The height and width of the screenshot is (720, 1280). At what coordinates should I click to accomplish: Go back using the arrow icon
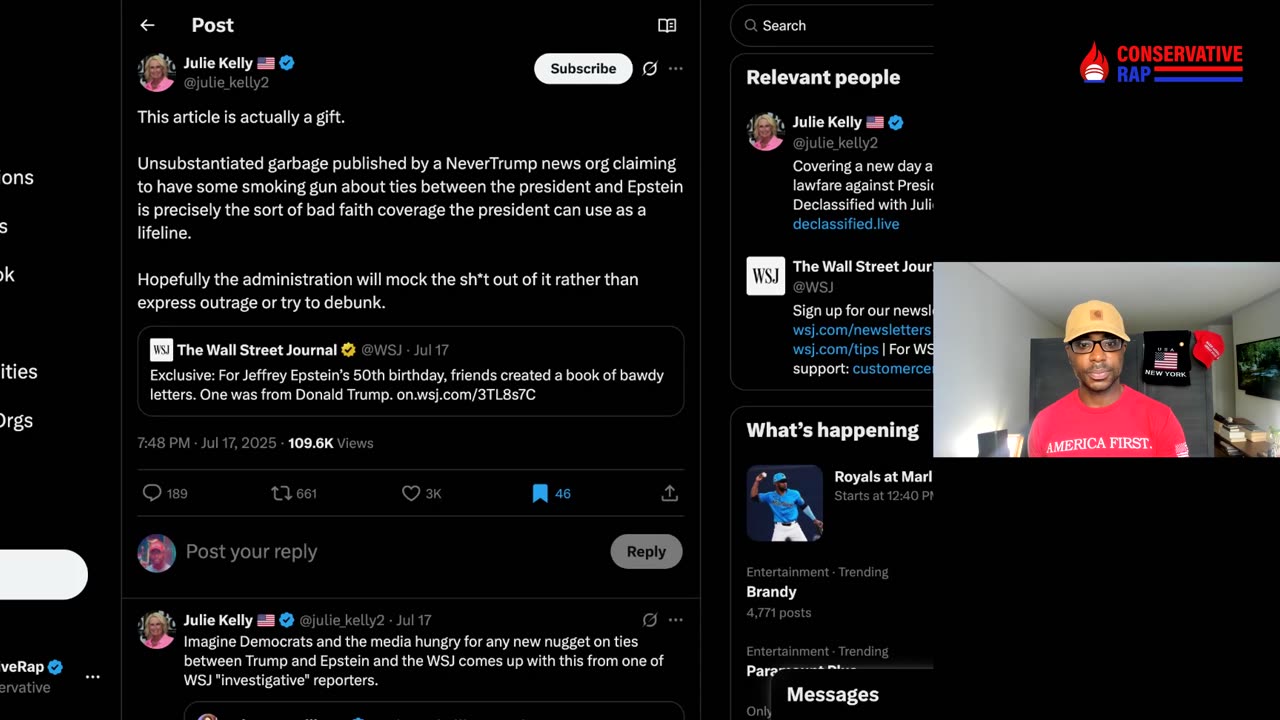tap(147, 25)
